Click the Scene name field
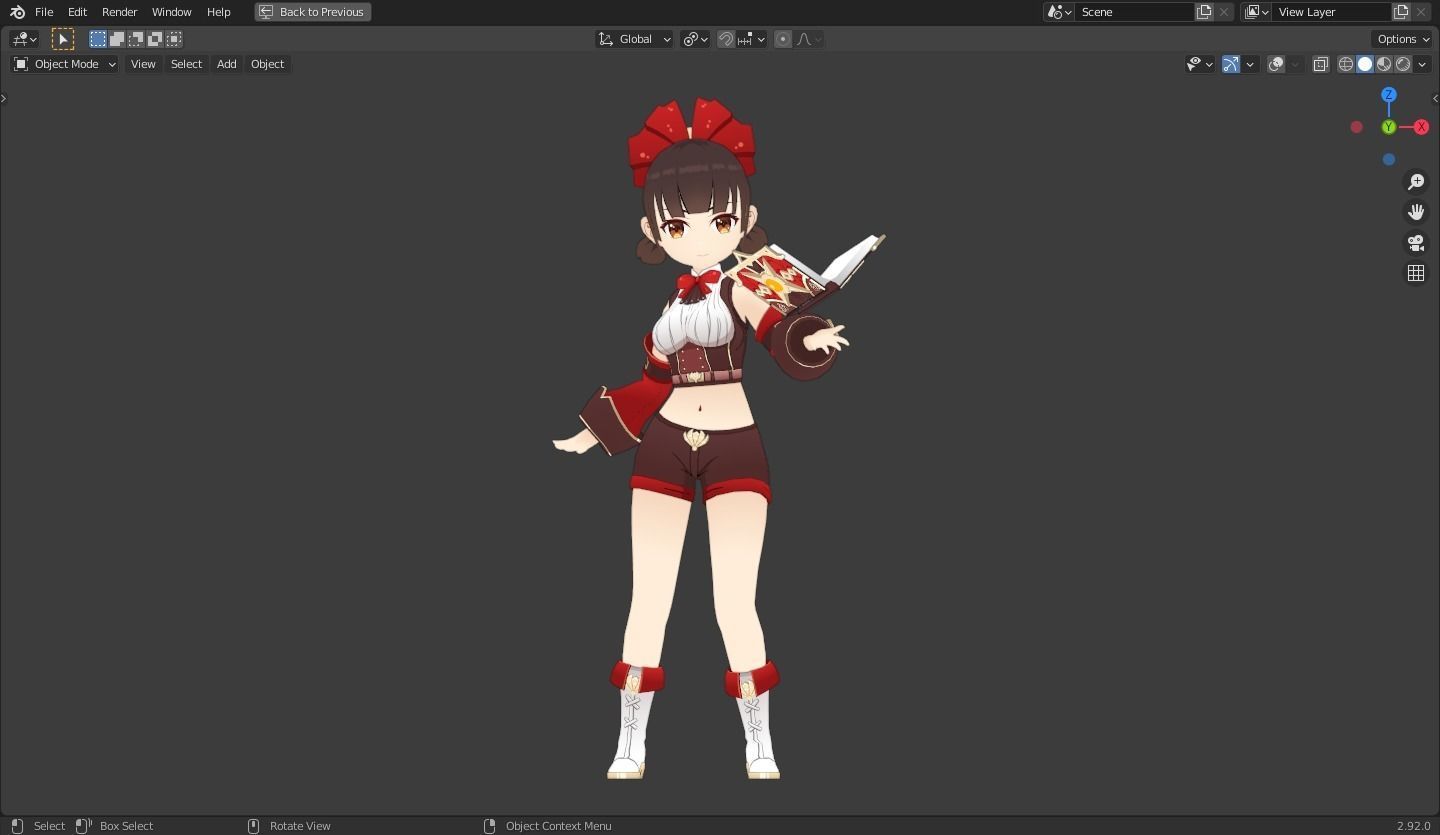Viewport: 1440px width, 835px height. coord(1134,12)
